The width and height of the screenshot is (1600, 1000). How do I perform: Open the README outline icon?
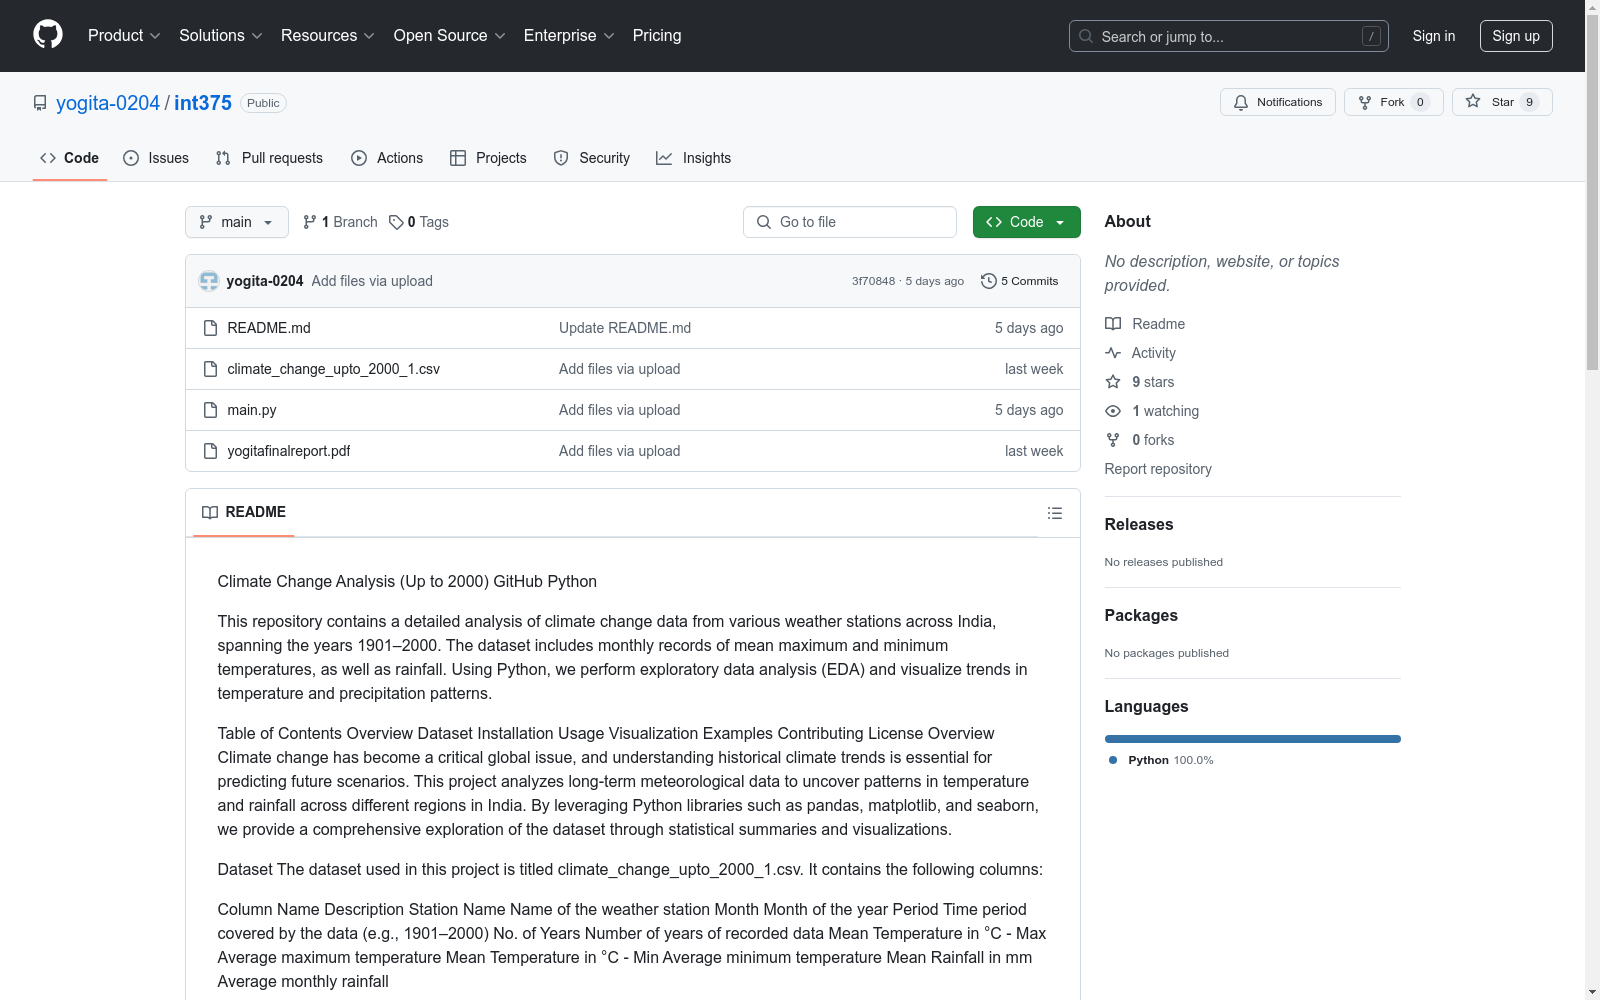coord(1055,513)
